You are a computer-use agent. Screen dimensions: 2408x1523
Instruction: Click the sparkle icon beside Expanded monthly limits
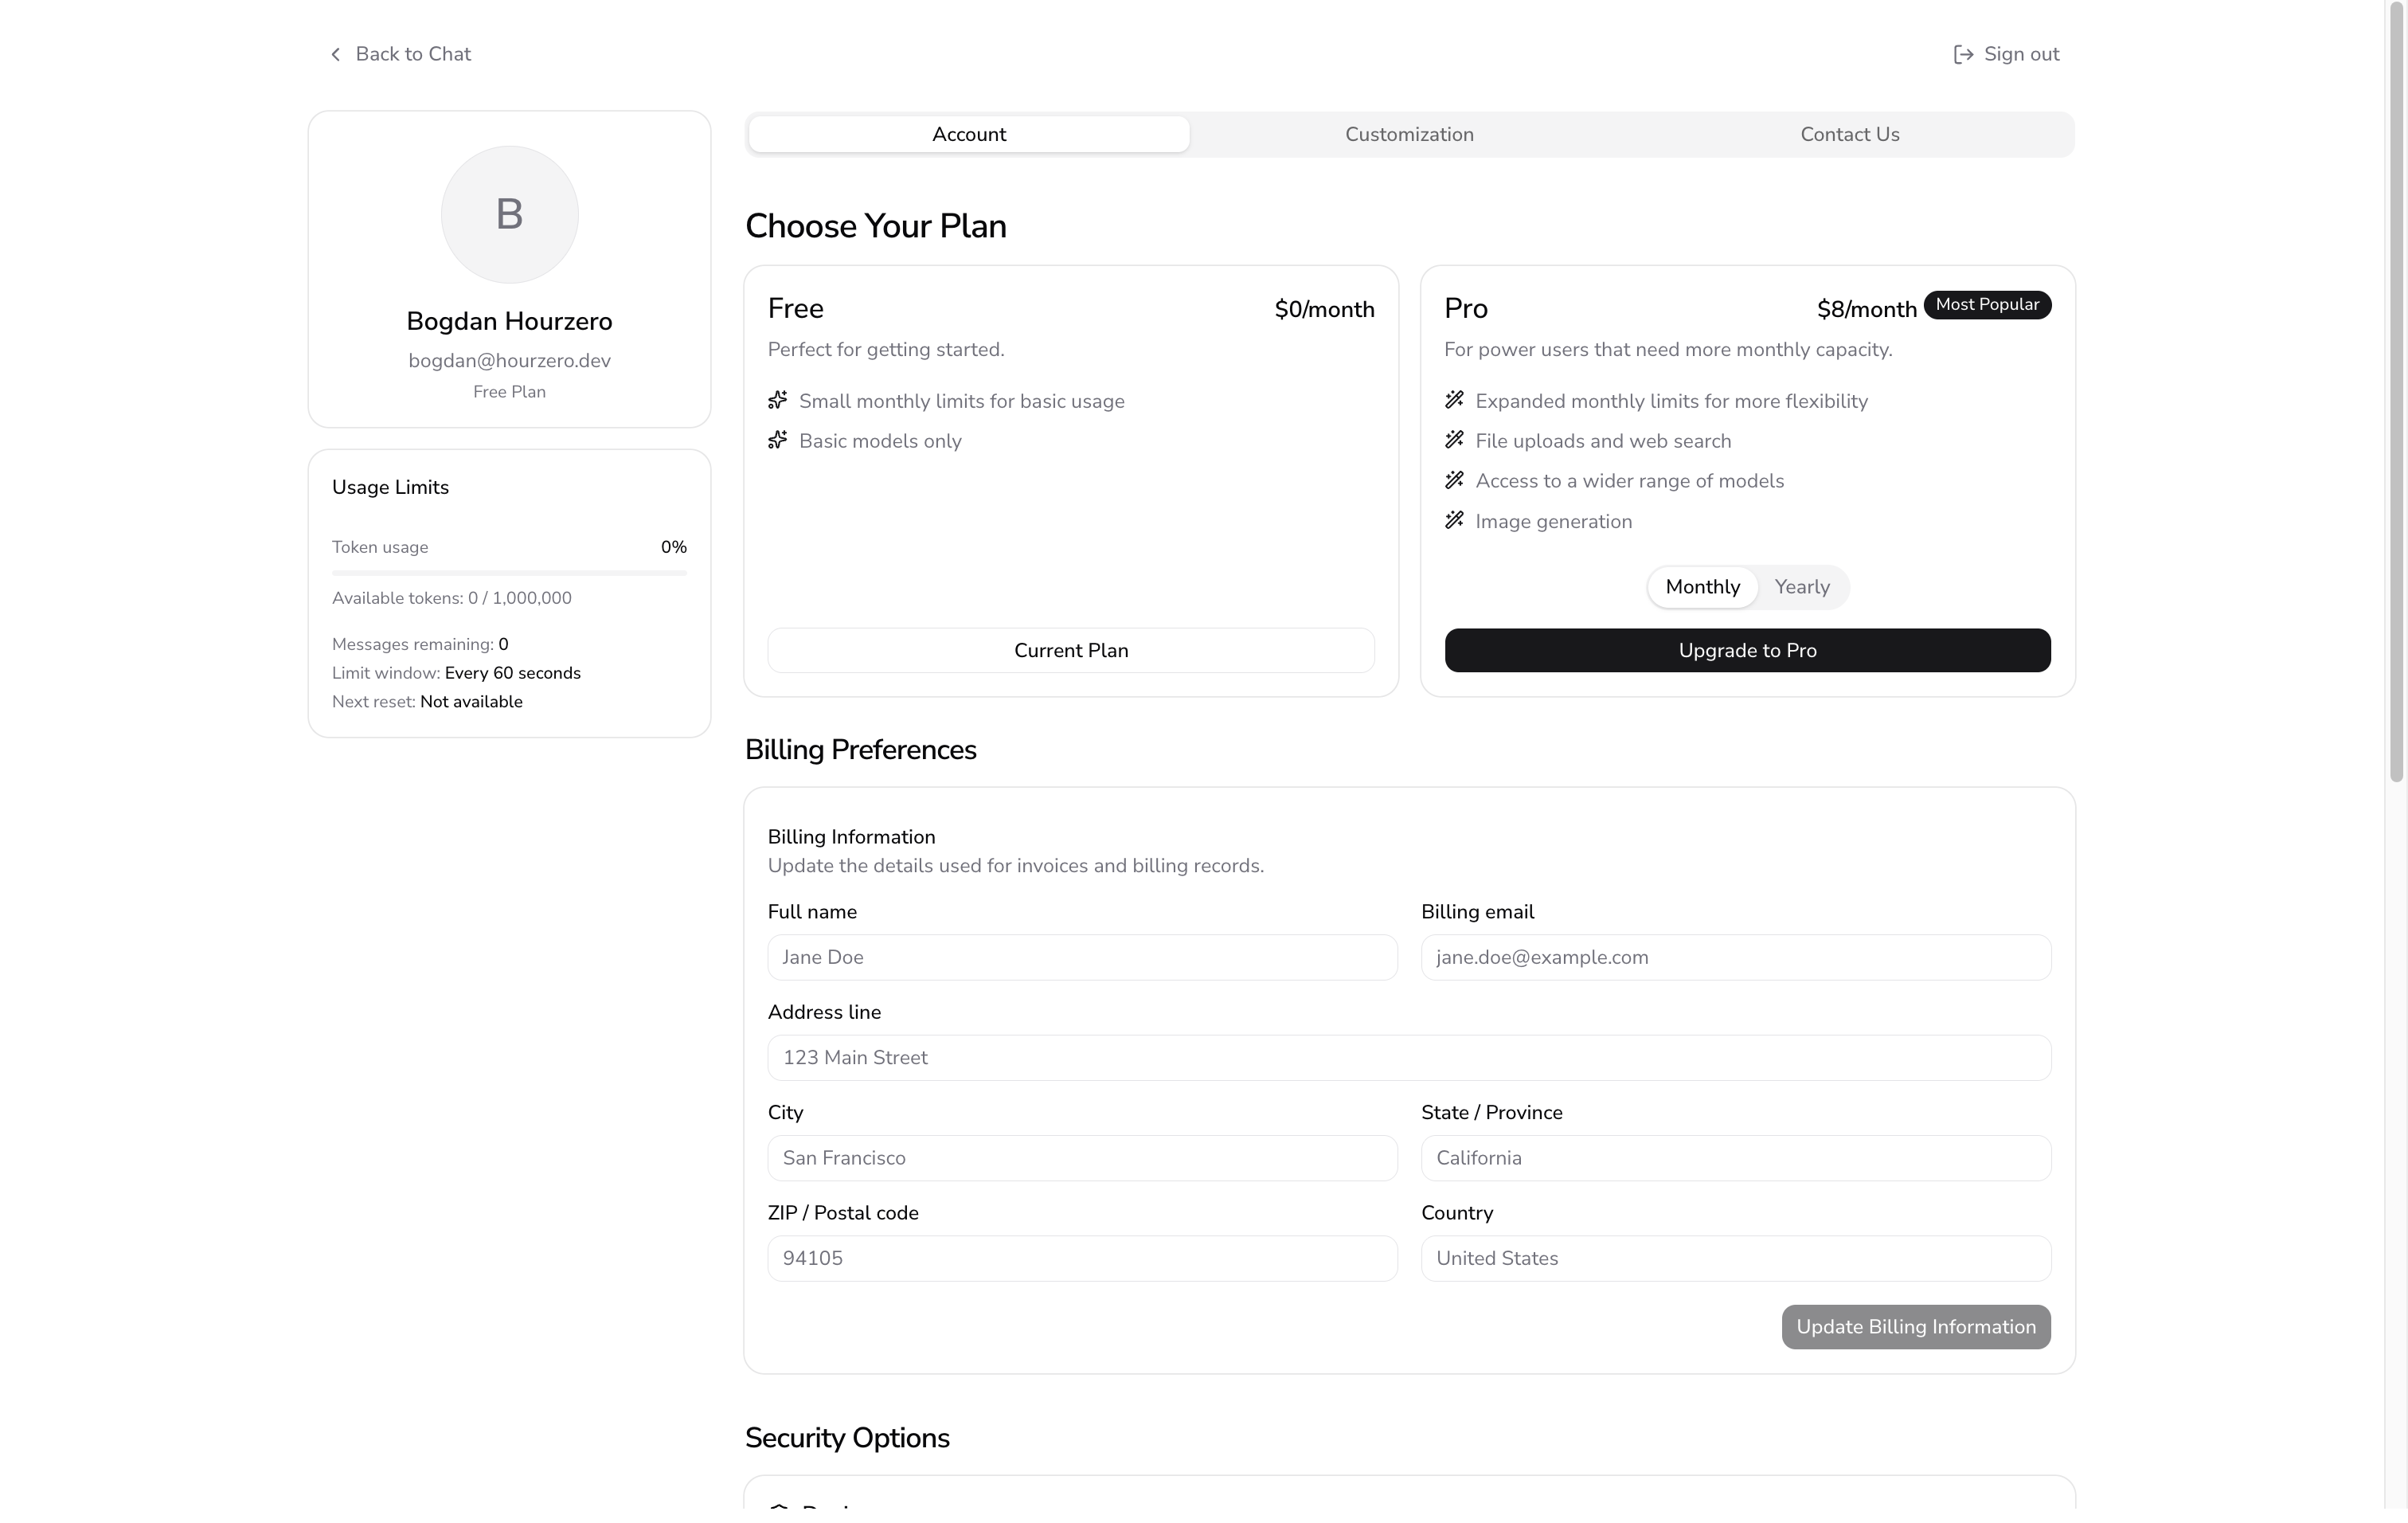coord(1455,400)
